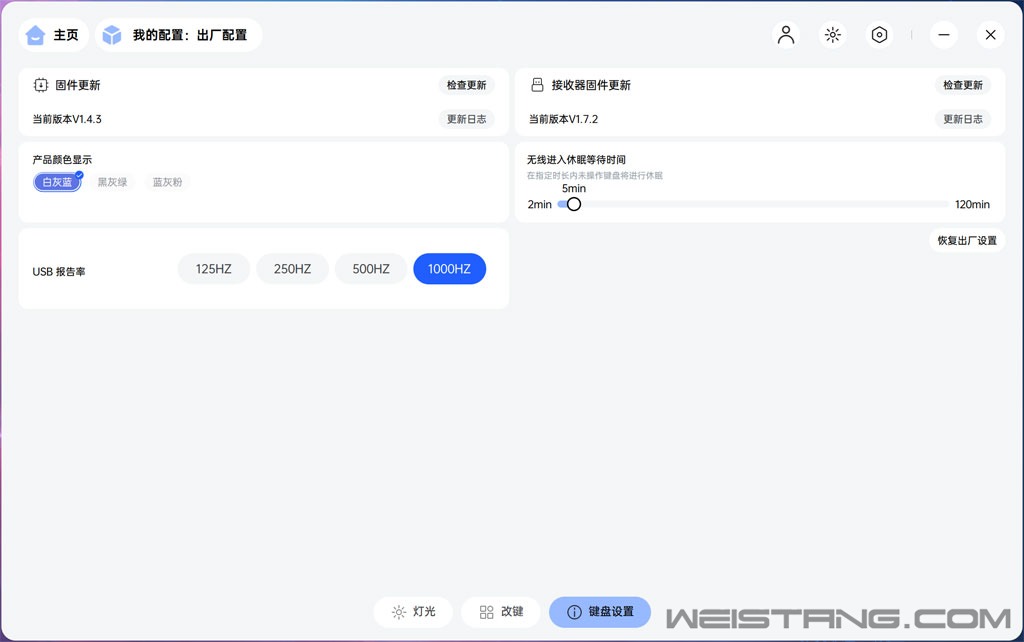Viewport: 1024px width, 642px height.
Task: Select the 蓝灰粉 product color option
Action: point(167,182)
